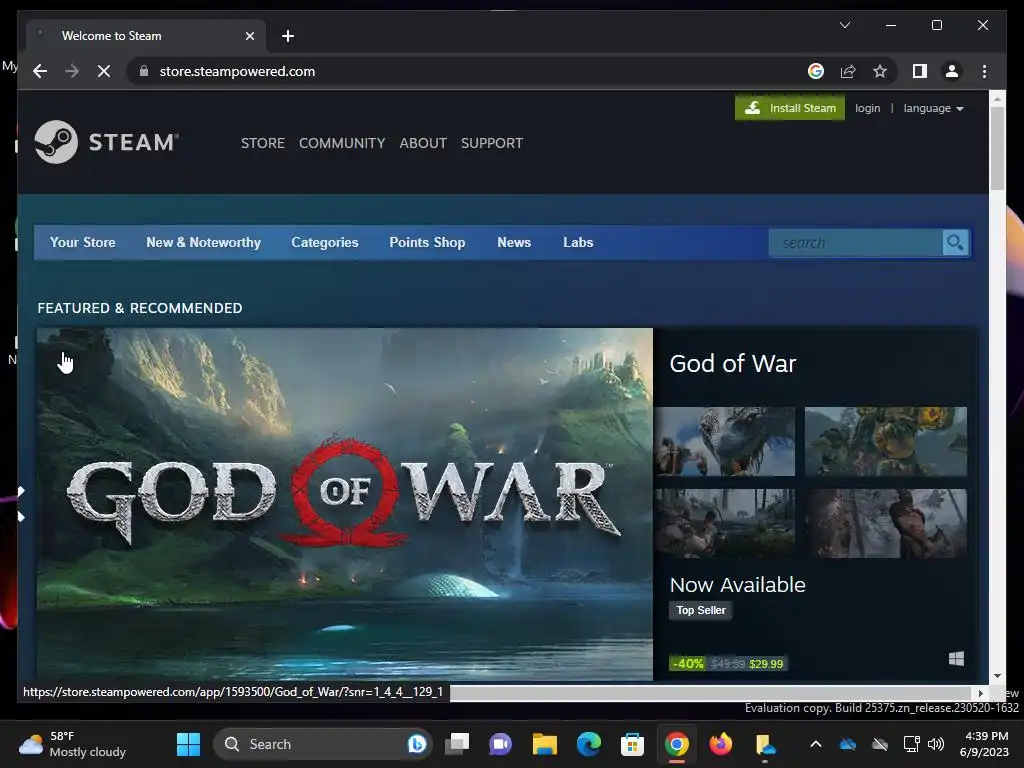Open New & Noteworthy tab
Screen dimensions: 1024x768
(x=203, y=242)
